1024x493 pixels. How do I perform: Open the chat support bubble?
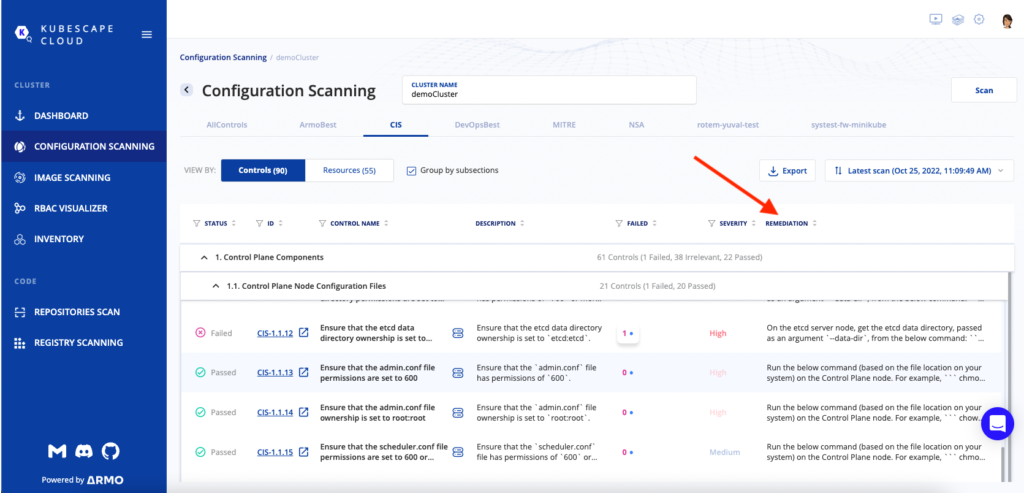point(997,423)
